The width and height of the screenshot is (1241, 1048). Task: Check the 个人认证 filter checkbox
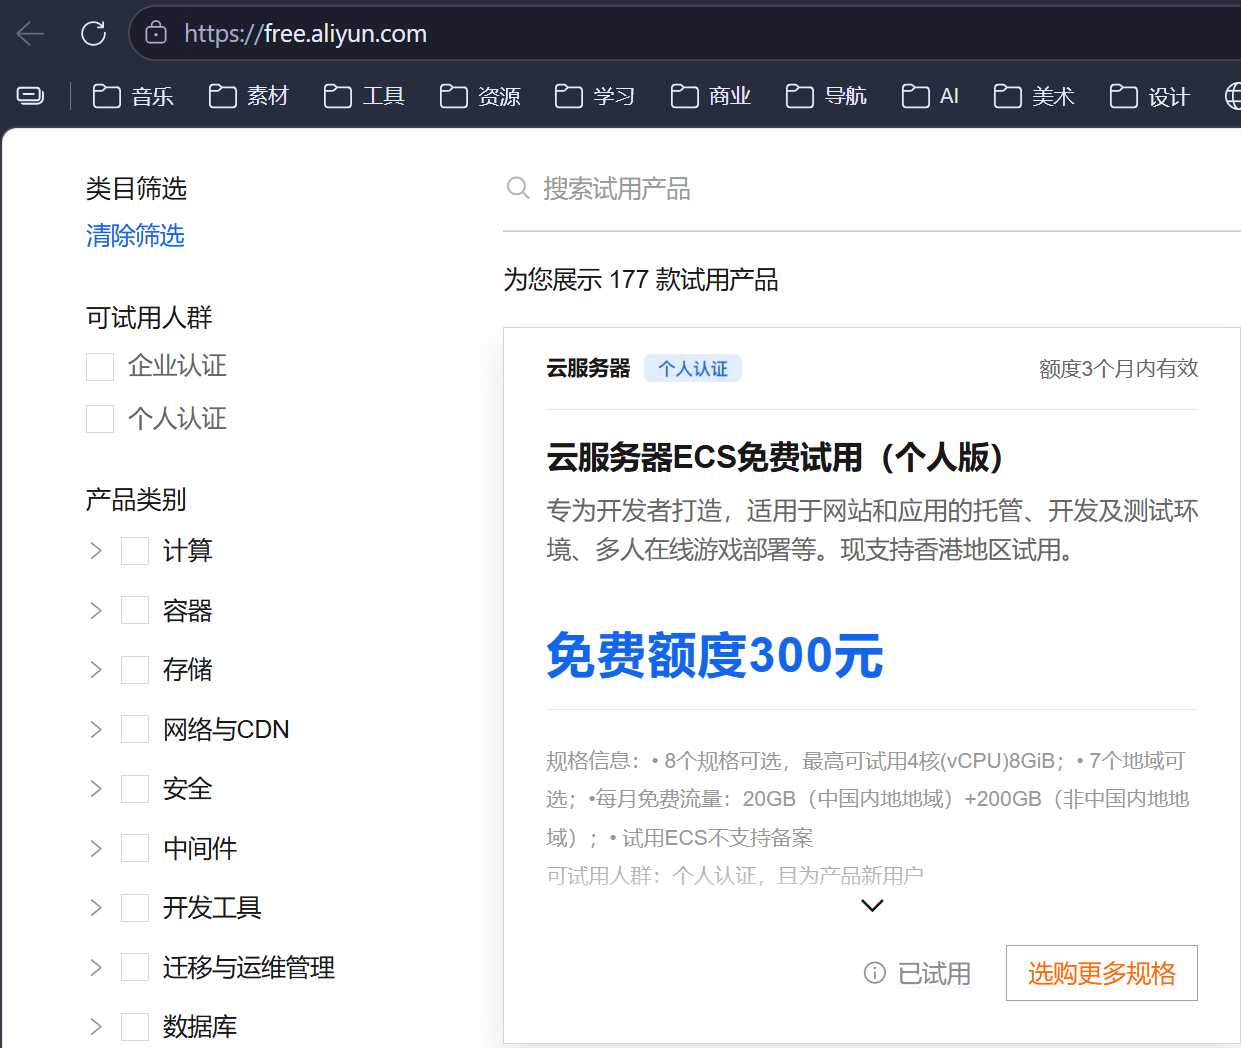(100, 418)
